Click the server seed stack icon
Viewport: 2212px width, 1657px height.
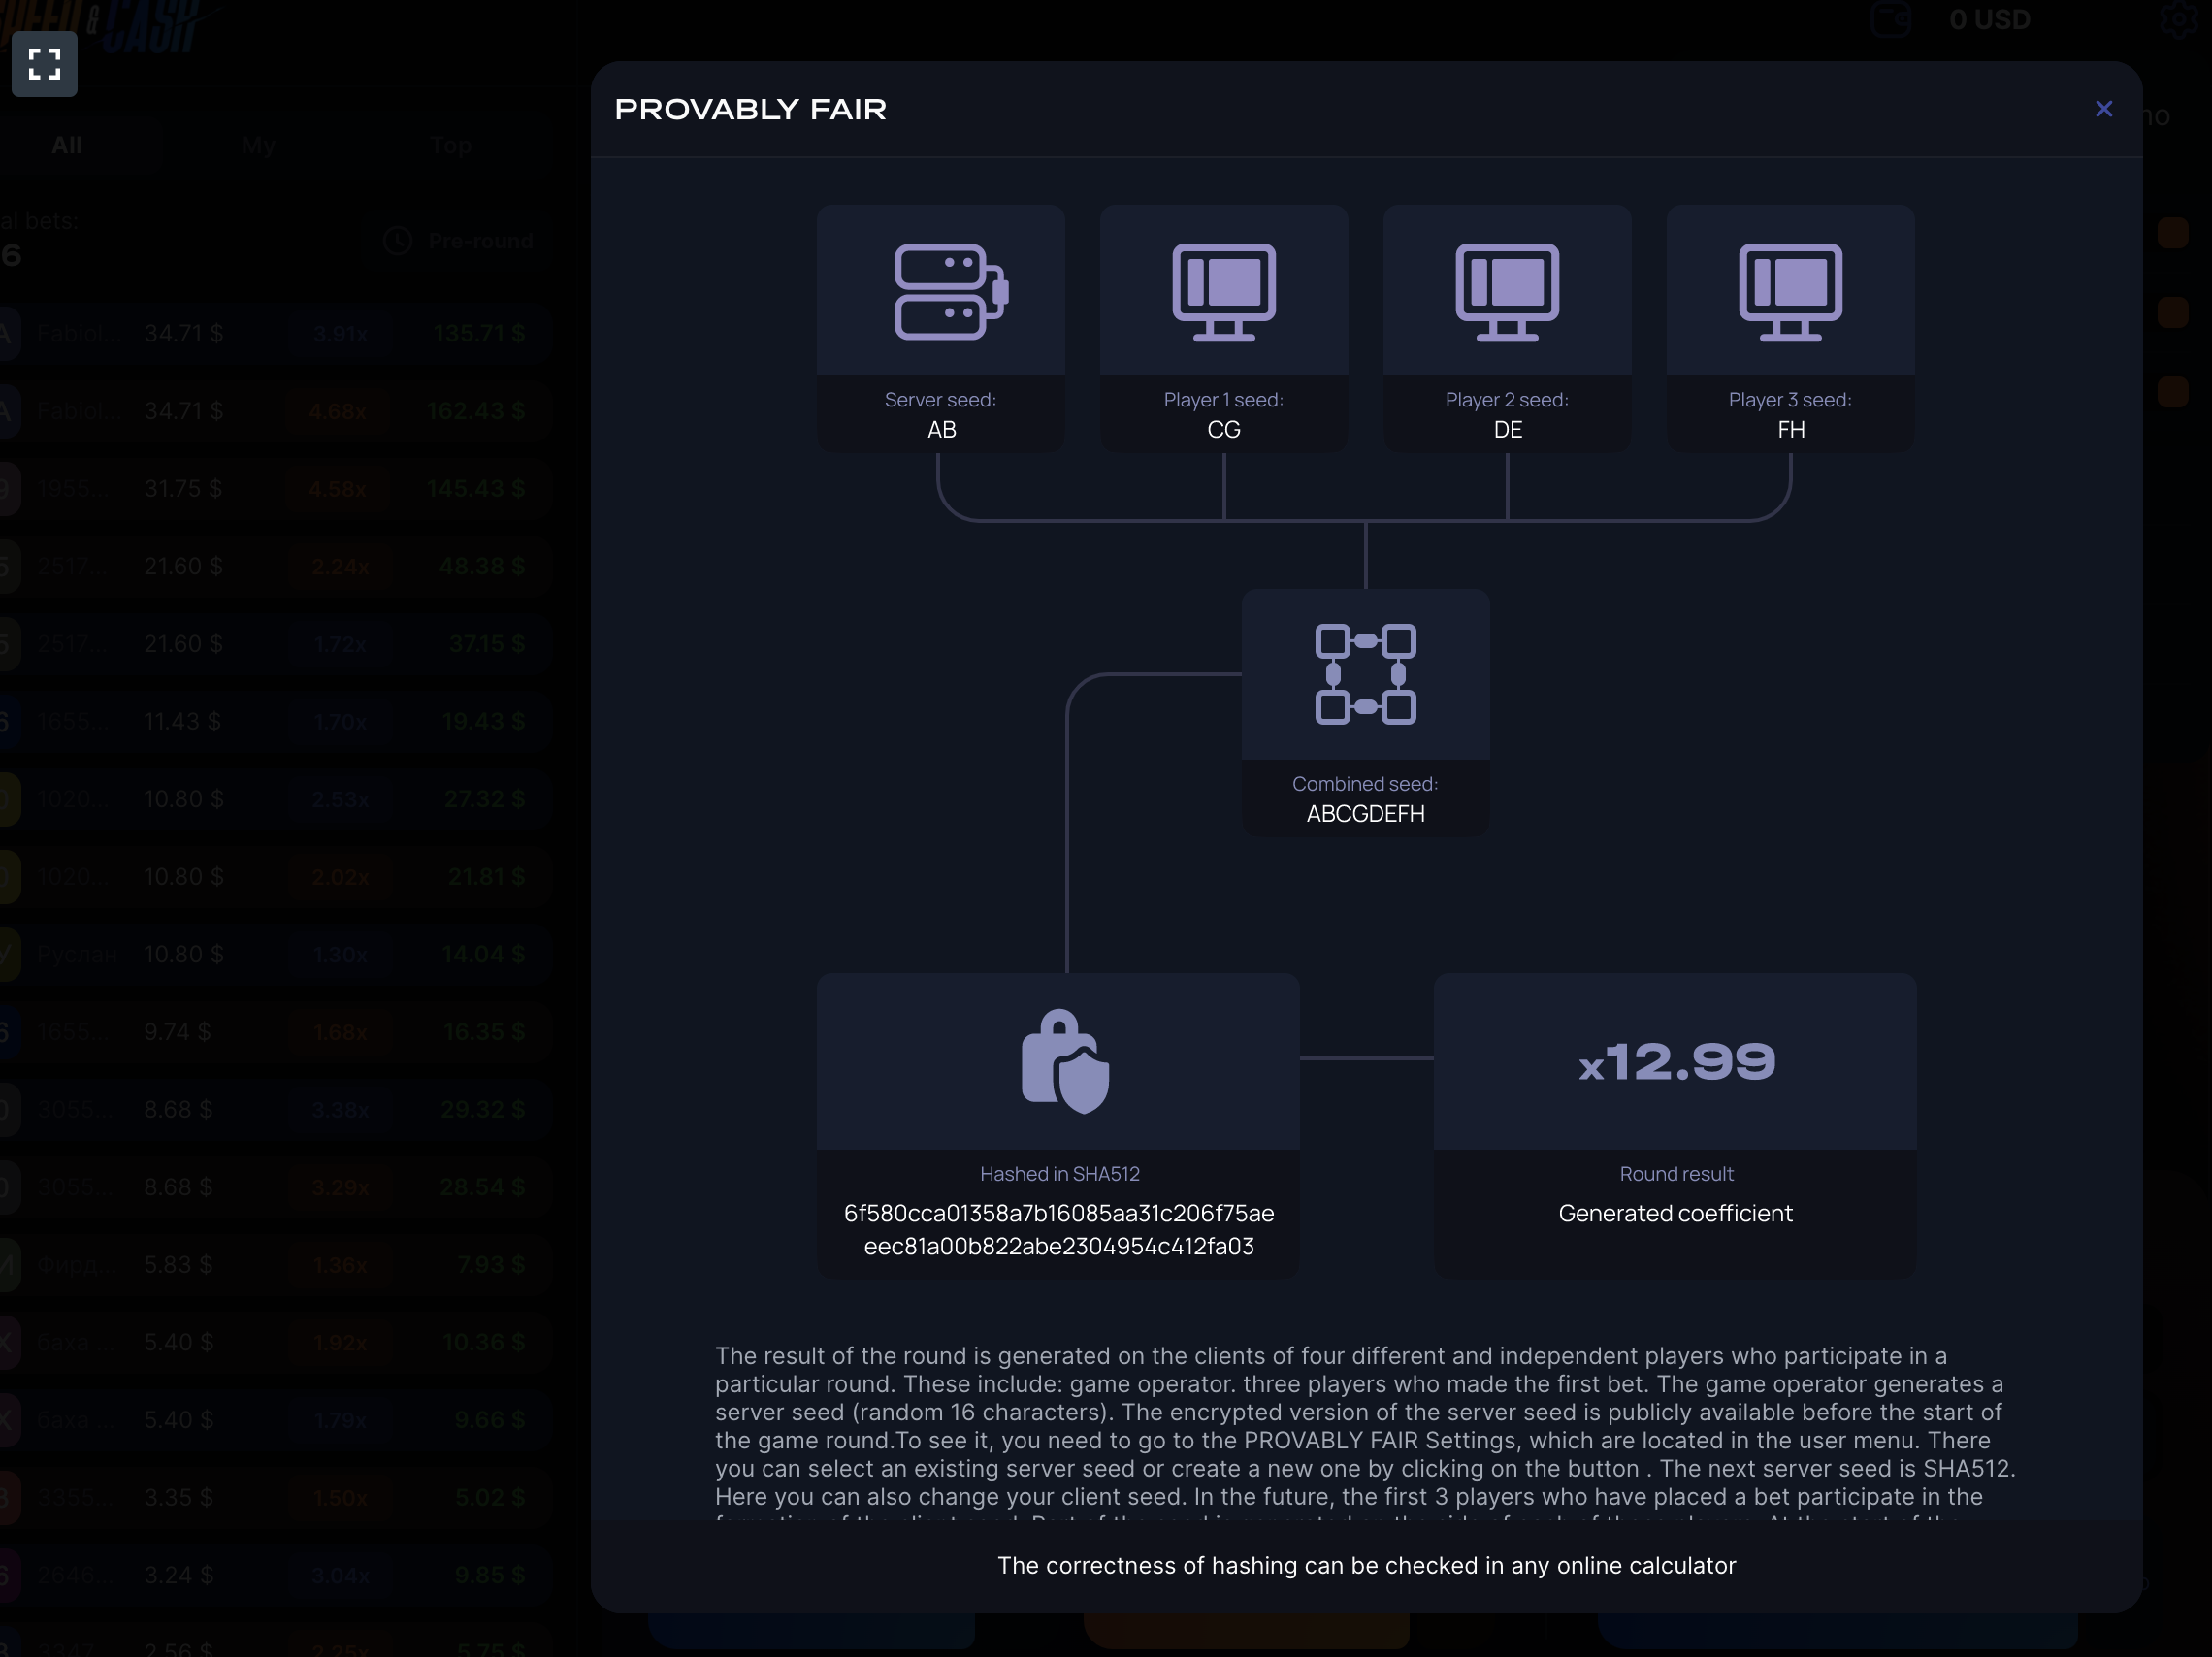(x=950, y=292)
